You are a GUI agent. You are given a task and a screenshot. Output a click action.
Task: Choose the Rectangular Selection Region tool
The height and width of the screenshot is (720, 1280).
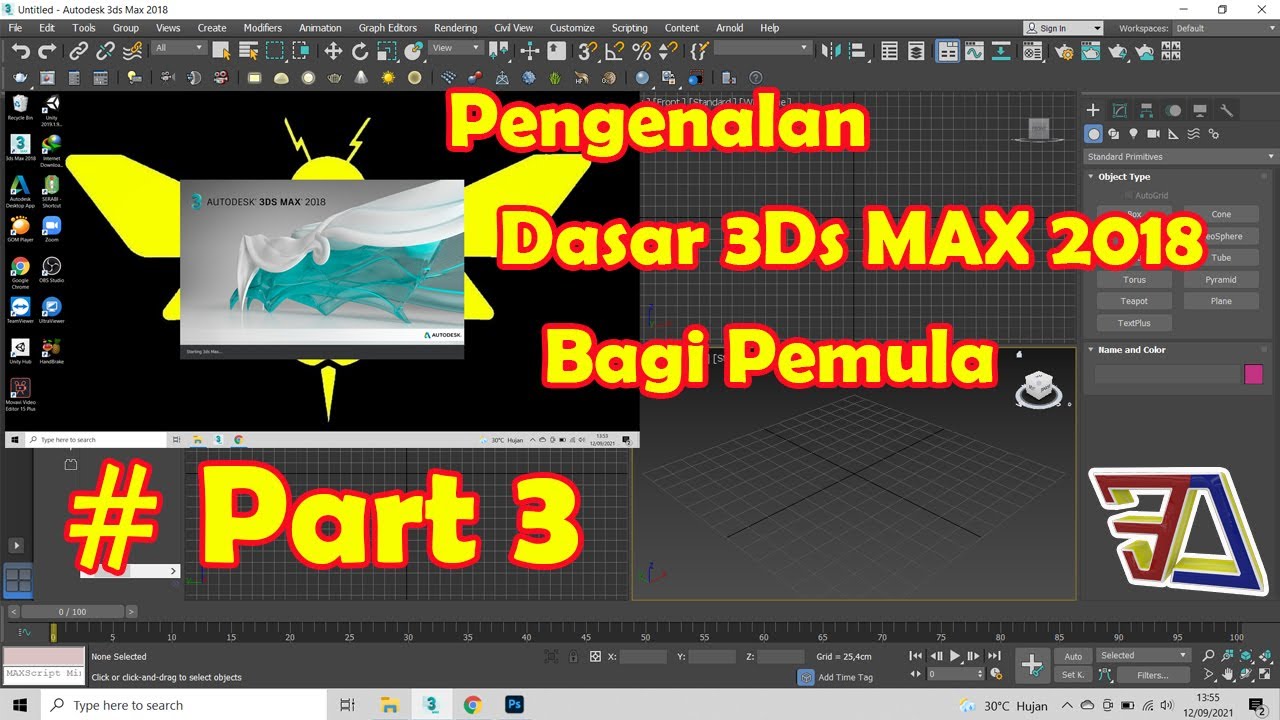[274, 50]
